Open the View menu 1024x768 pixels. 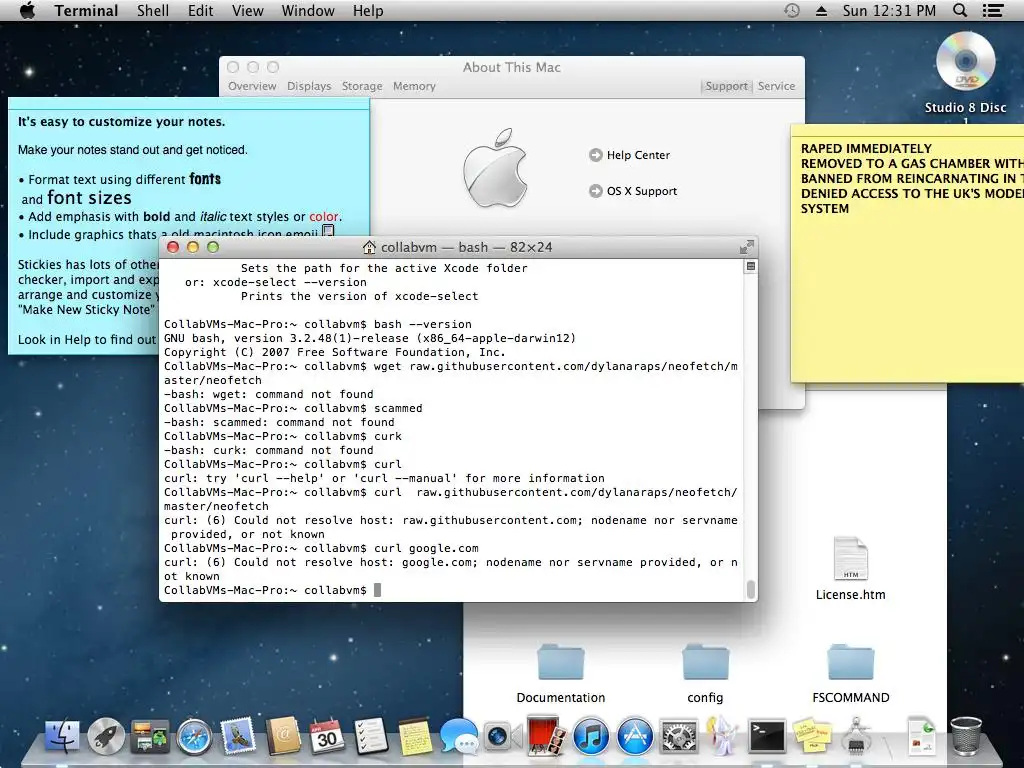(x=248, y=10)
